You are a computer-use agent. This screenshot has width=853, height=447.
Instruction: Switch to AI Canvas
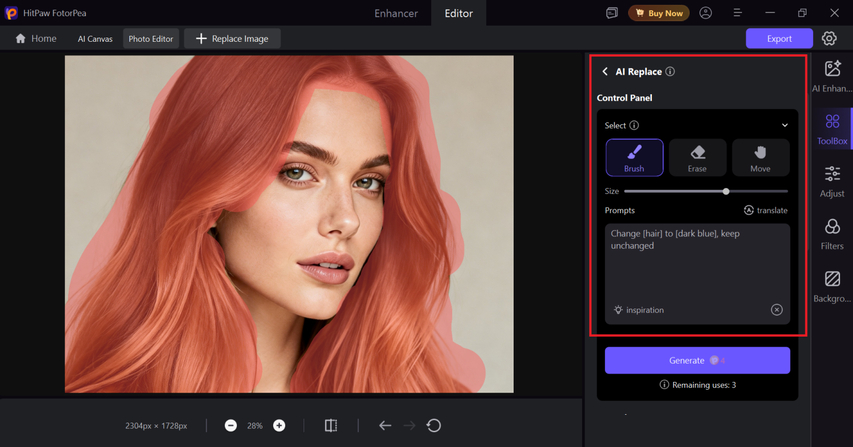coord(95,39)
